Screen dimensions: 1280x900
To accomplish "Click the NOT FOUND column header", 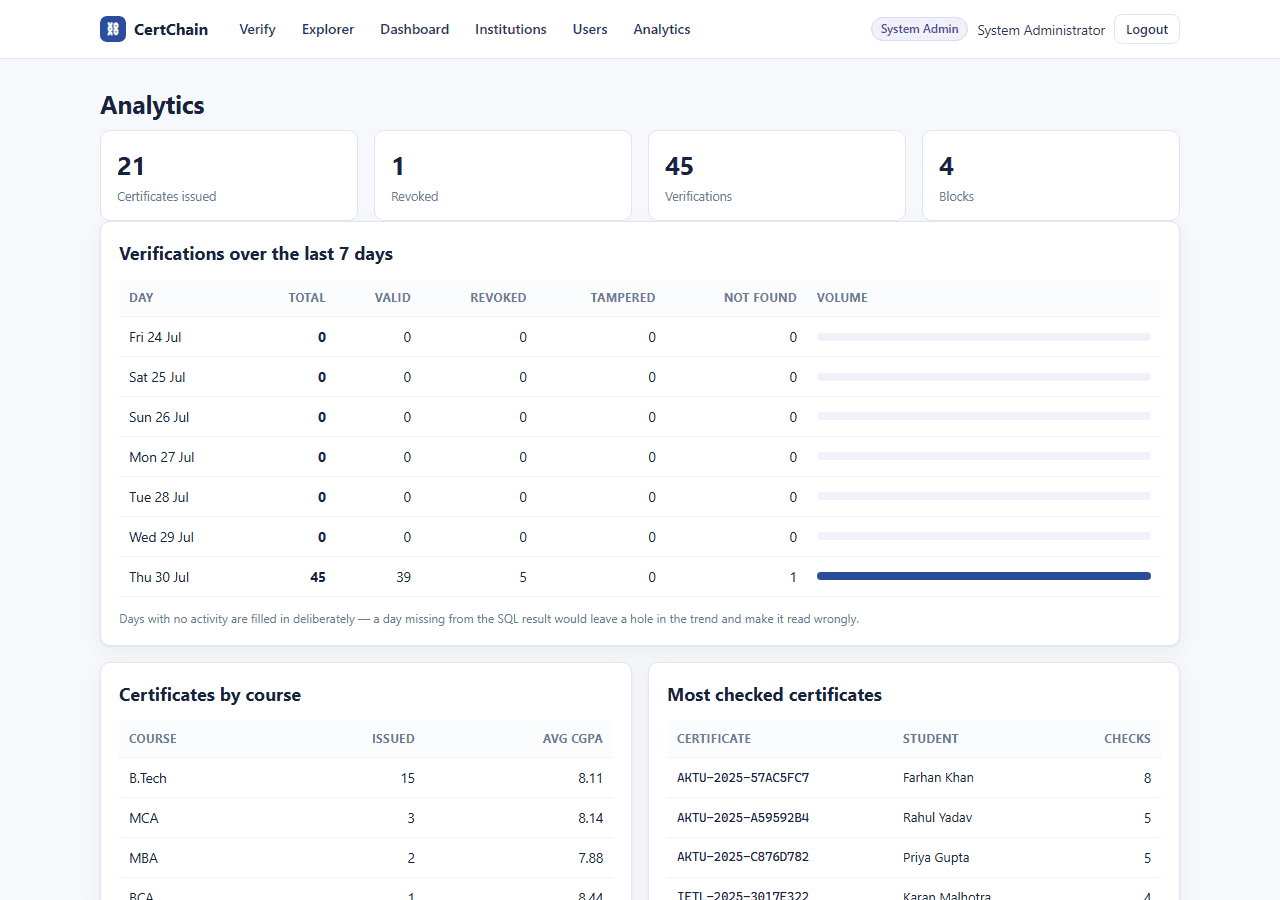I will [x=760, y=298].
